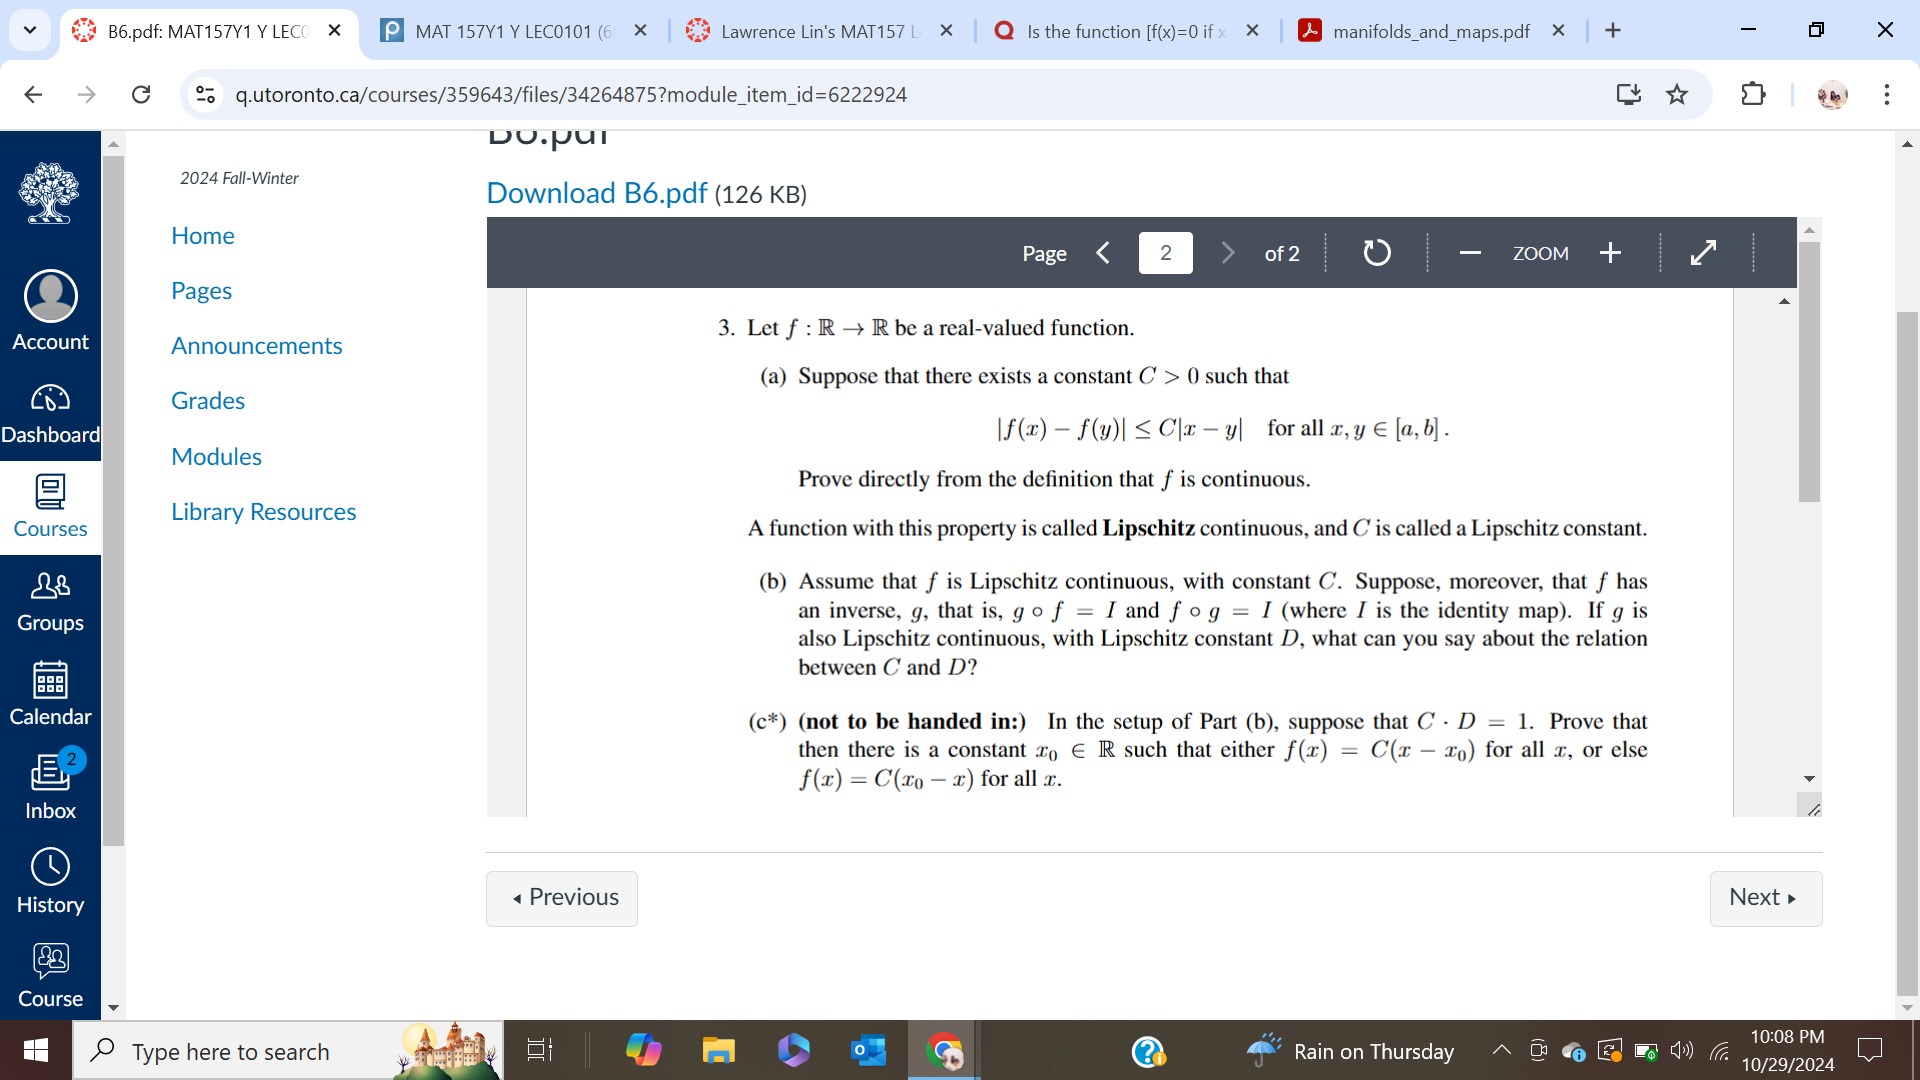
Task: Click the University of Toronto crest logo
Action: click(49, 193)
